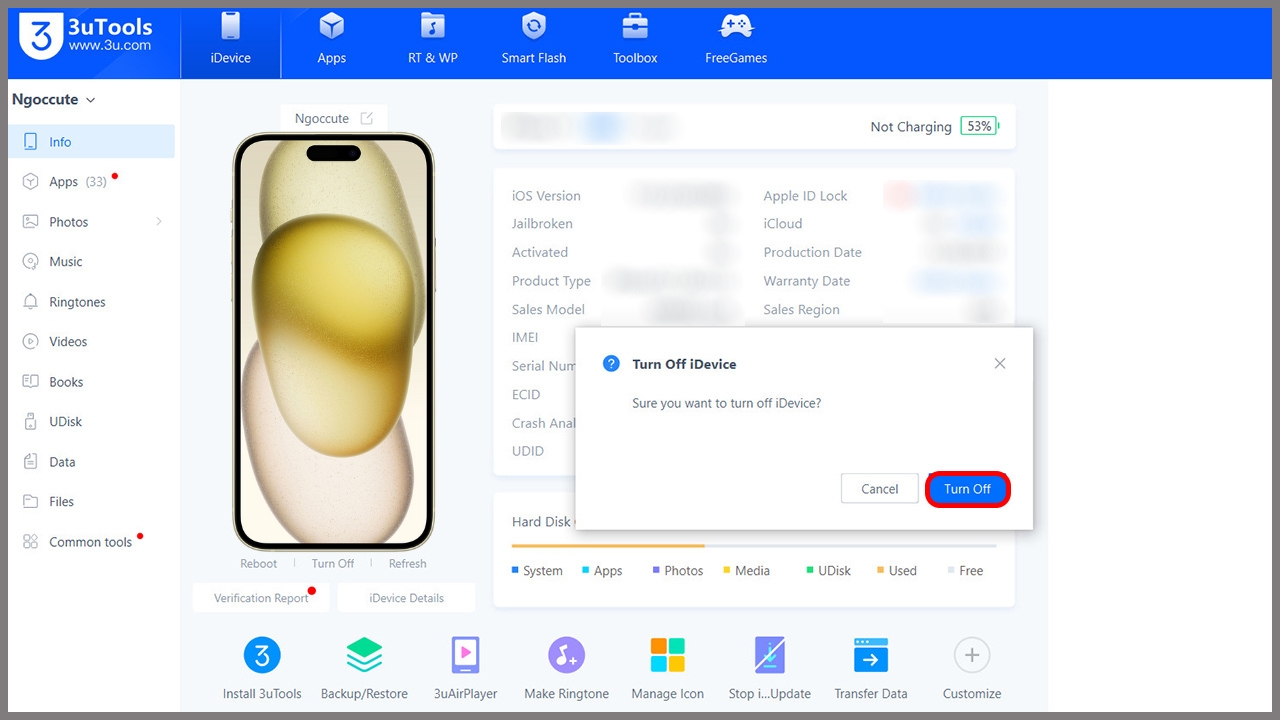Select Info in the sidebar

(91, 142)
